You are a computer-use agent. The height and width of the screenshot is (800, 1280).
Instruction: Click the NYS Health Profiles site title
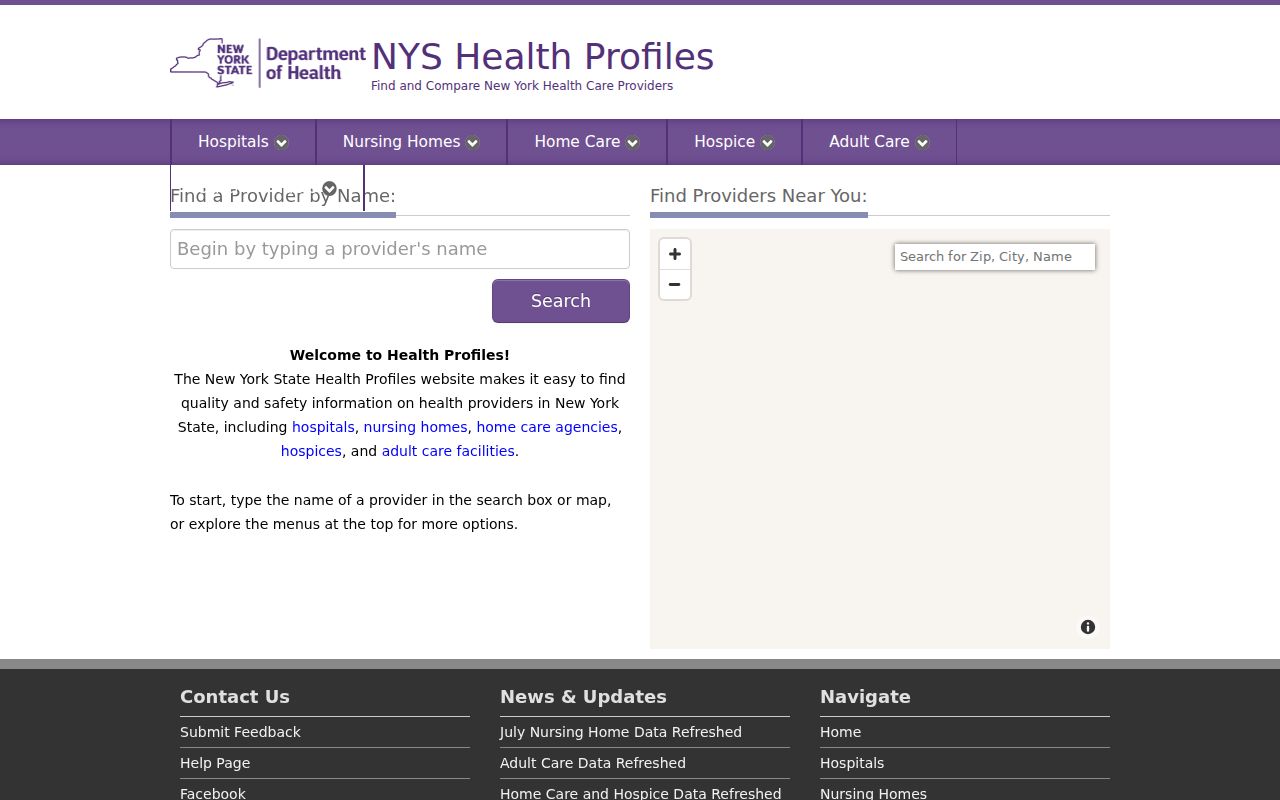tap(543, 57)
